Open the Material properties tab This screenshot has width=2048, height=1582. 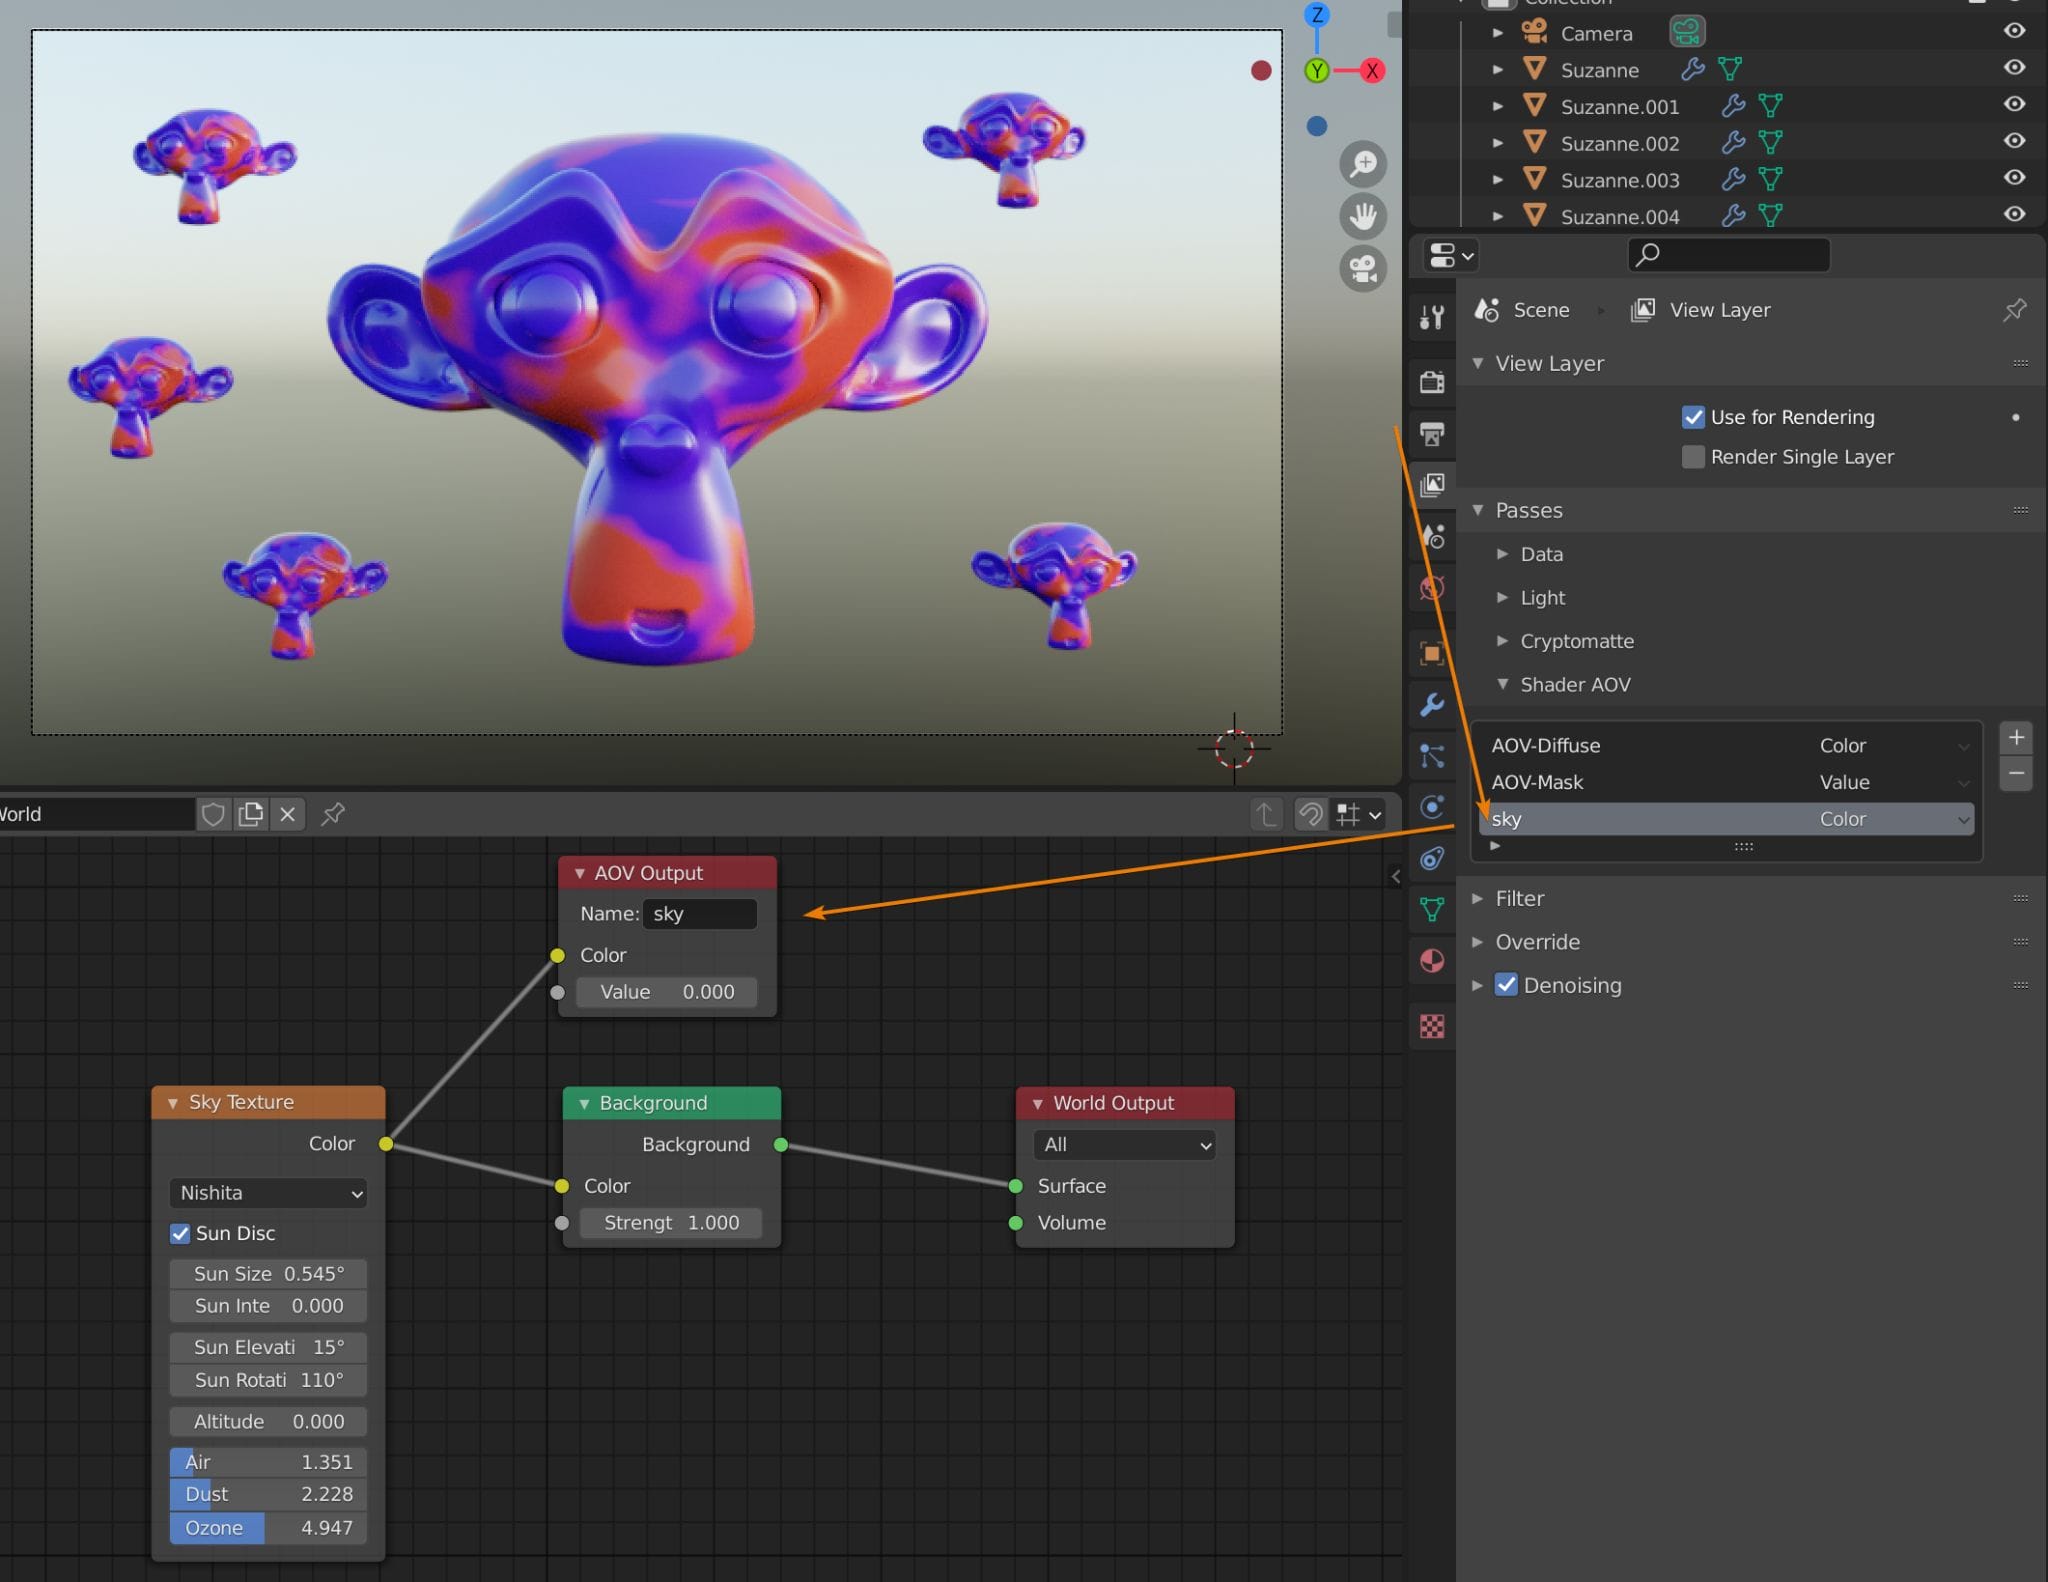coord(1432,960)
